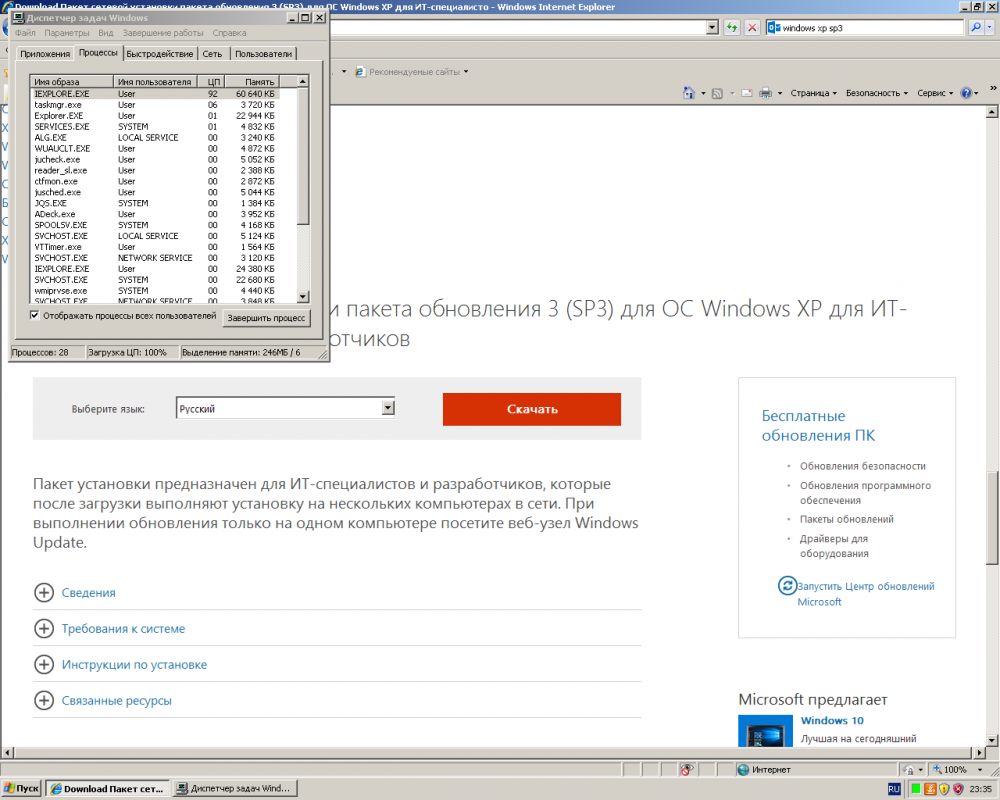This screenshot has width=1000, height=800.
Task: Click the Read Mail envelope icon
Action: pos(745,93)
